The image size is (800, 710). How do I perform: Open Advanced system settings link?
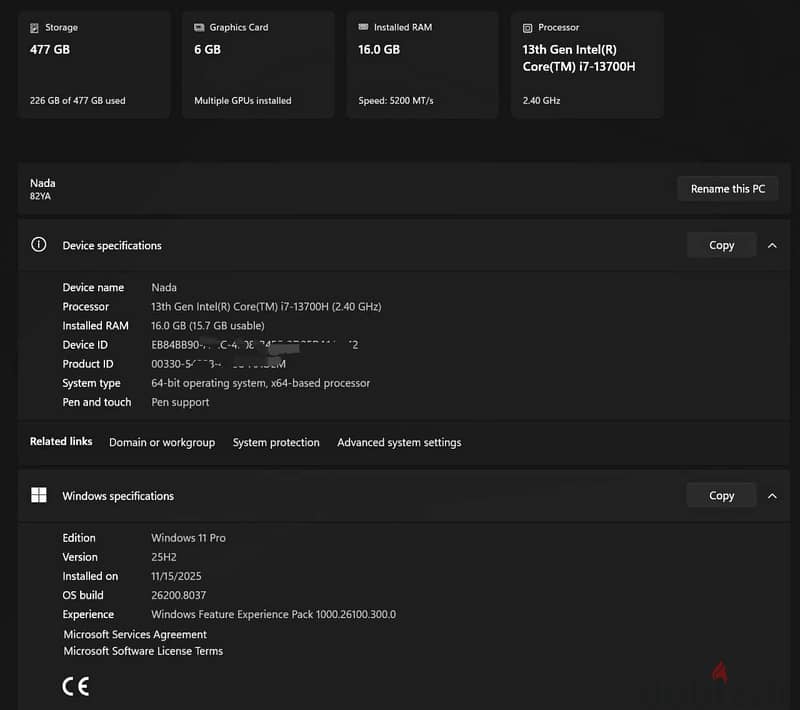399,442
